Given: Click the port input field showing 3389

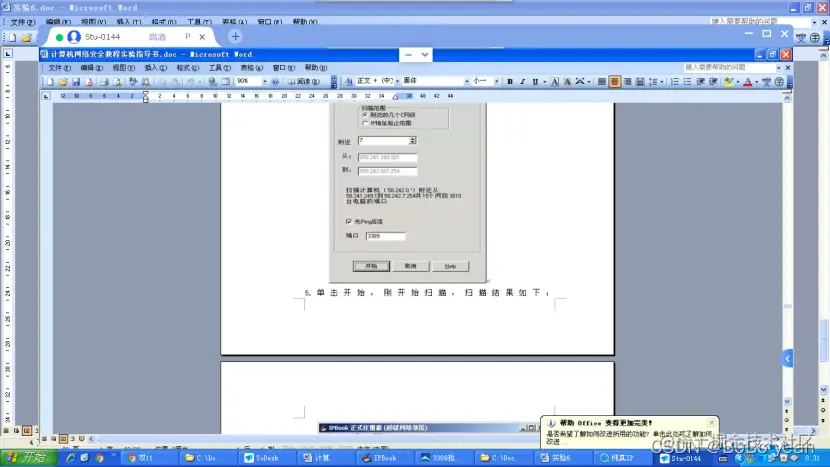Looking at the screenshot, I should coord(385,236).
